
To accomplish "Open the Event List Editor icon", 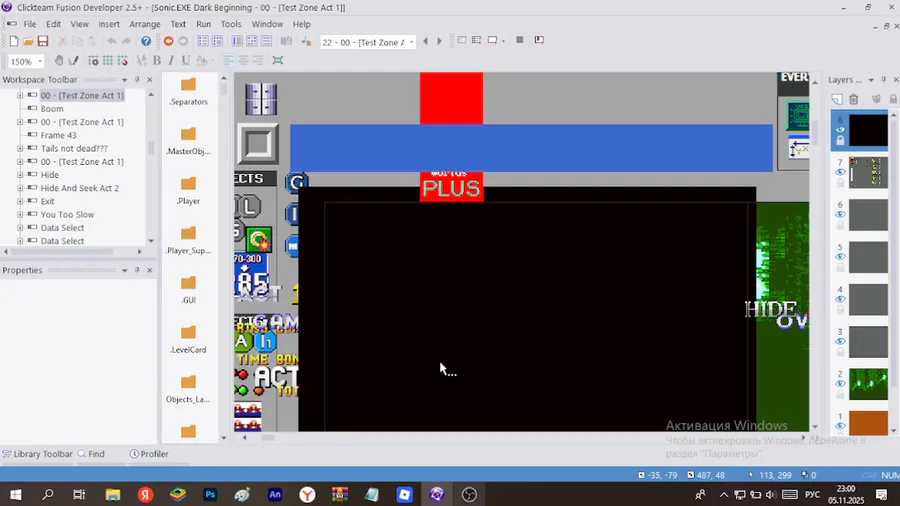I will (x=266, y=41).
